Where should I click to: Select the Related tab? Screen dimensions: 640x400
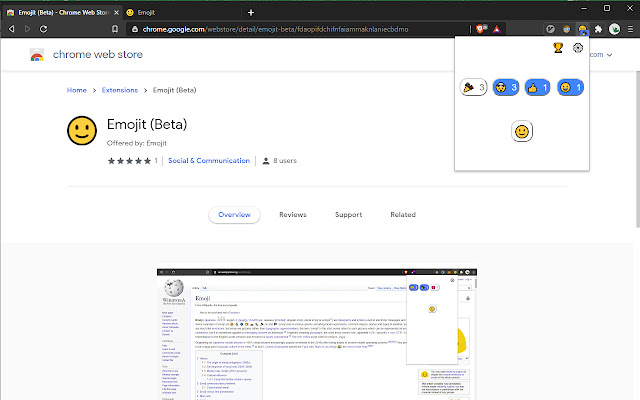pos(403,215)
